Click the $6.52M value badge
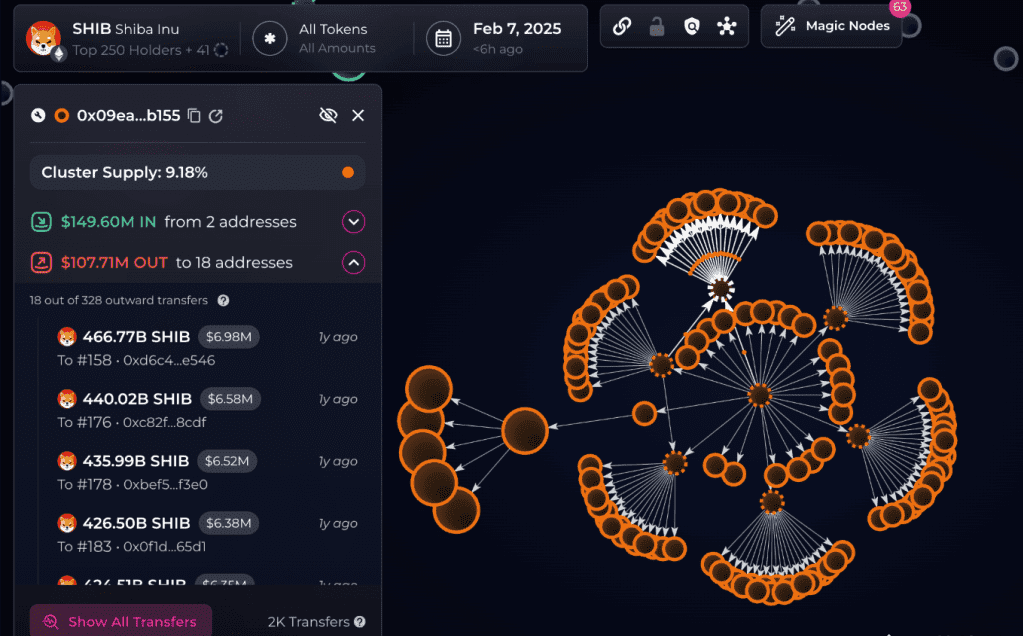 [x=227, y=461]
